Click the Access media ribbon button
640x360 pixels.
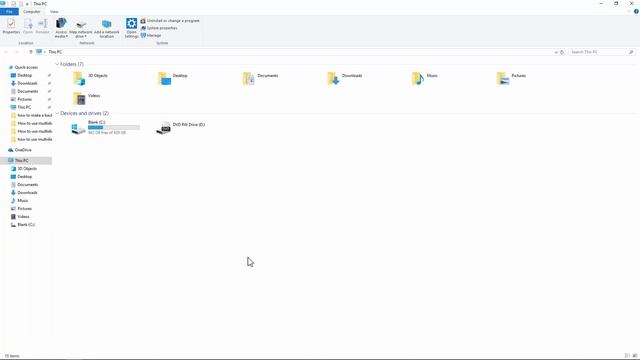click(61, 28)
